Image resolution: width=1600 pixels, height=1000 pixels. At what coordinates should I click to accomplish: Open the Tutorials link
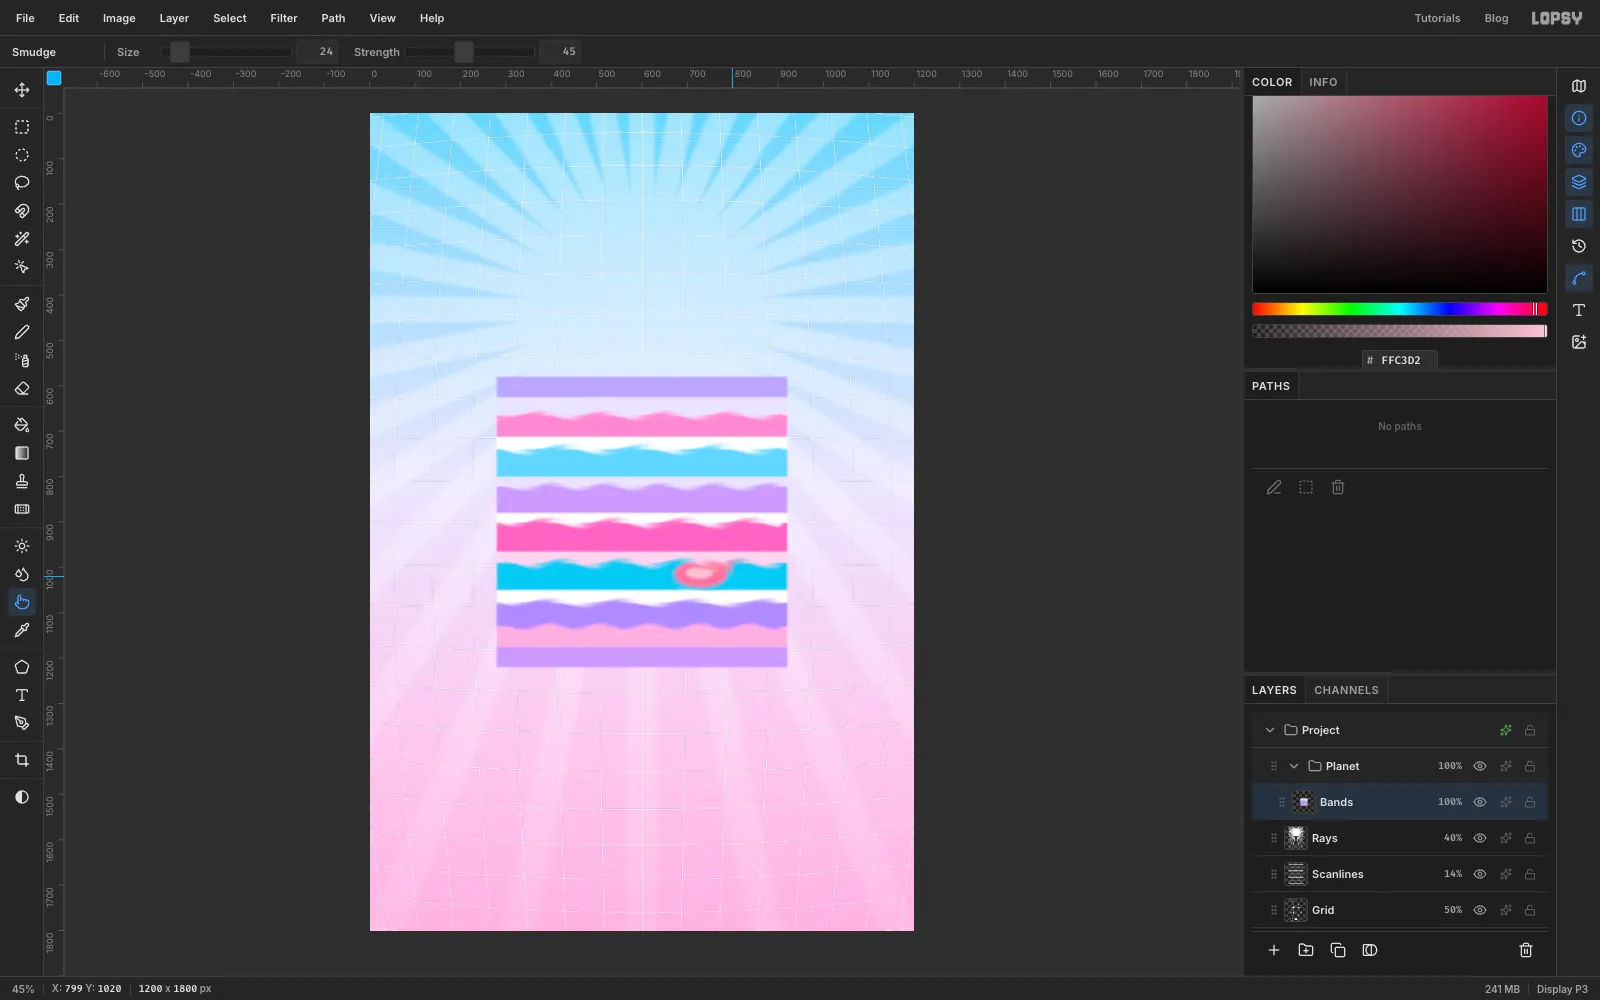point(1437,18)
